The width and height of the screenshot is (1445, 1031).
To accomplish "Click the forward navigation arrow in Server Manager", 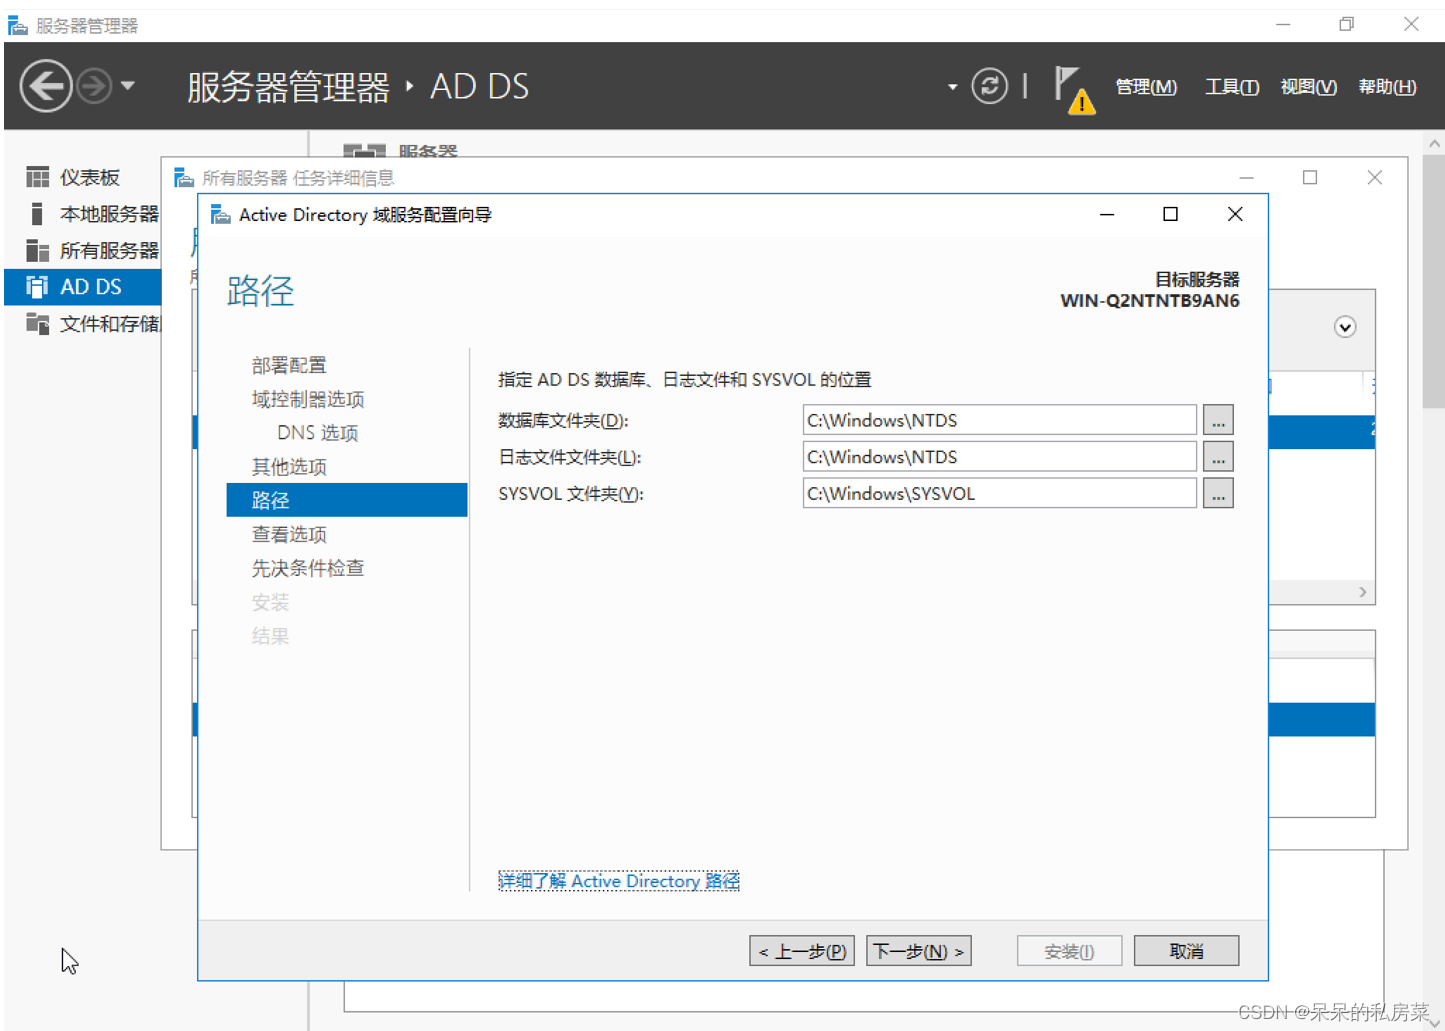I will 94,86.
